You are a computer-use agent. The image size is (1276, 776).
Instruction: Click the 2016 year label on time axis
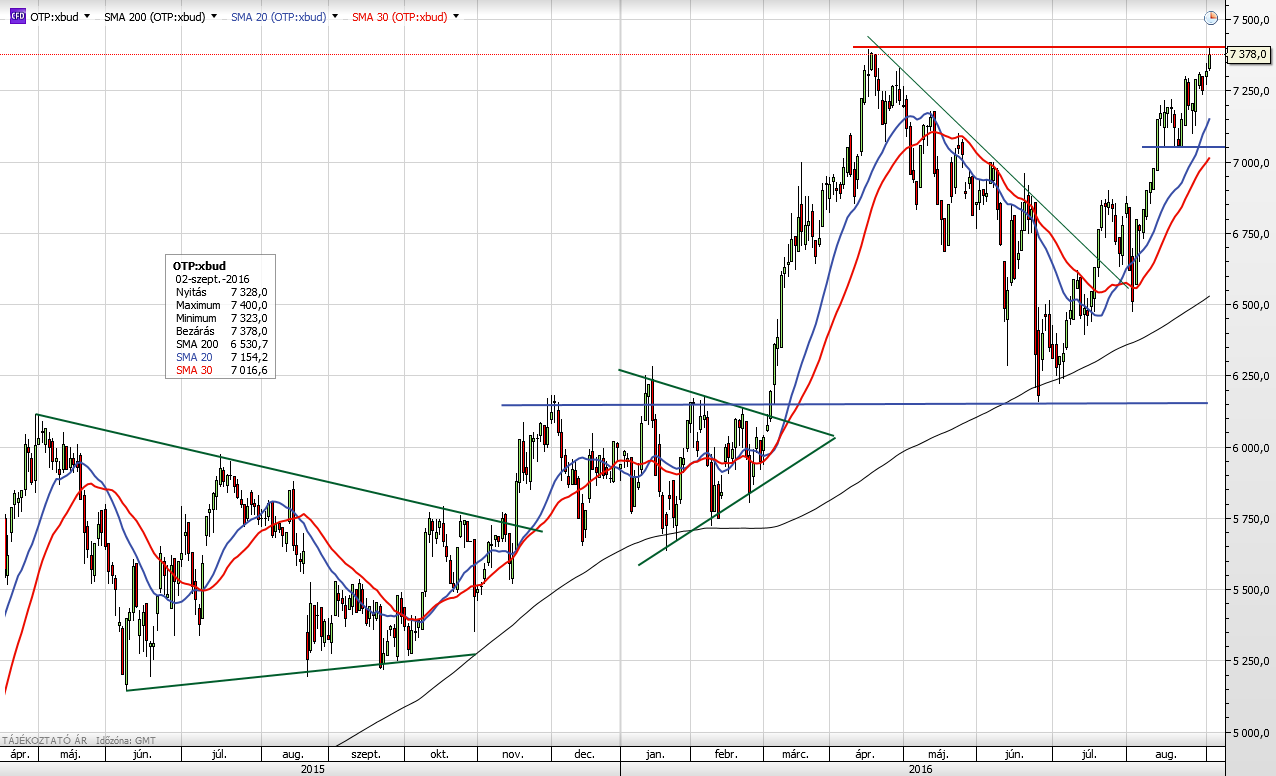(x=921, y=768)
